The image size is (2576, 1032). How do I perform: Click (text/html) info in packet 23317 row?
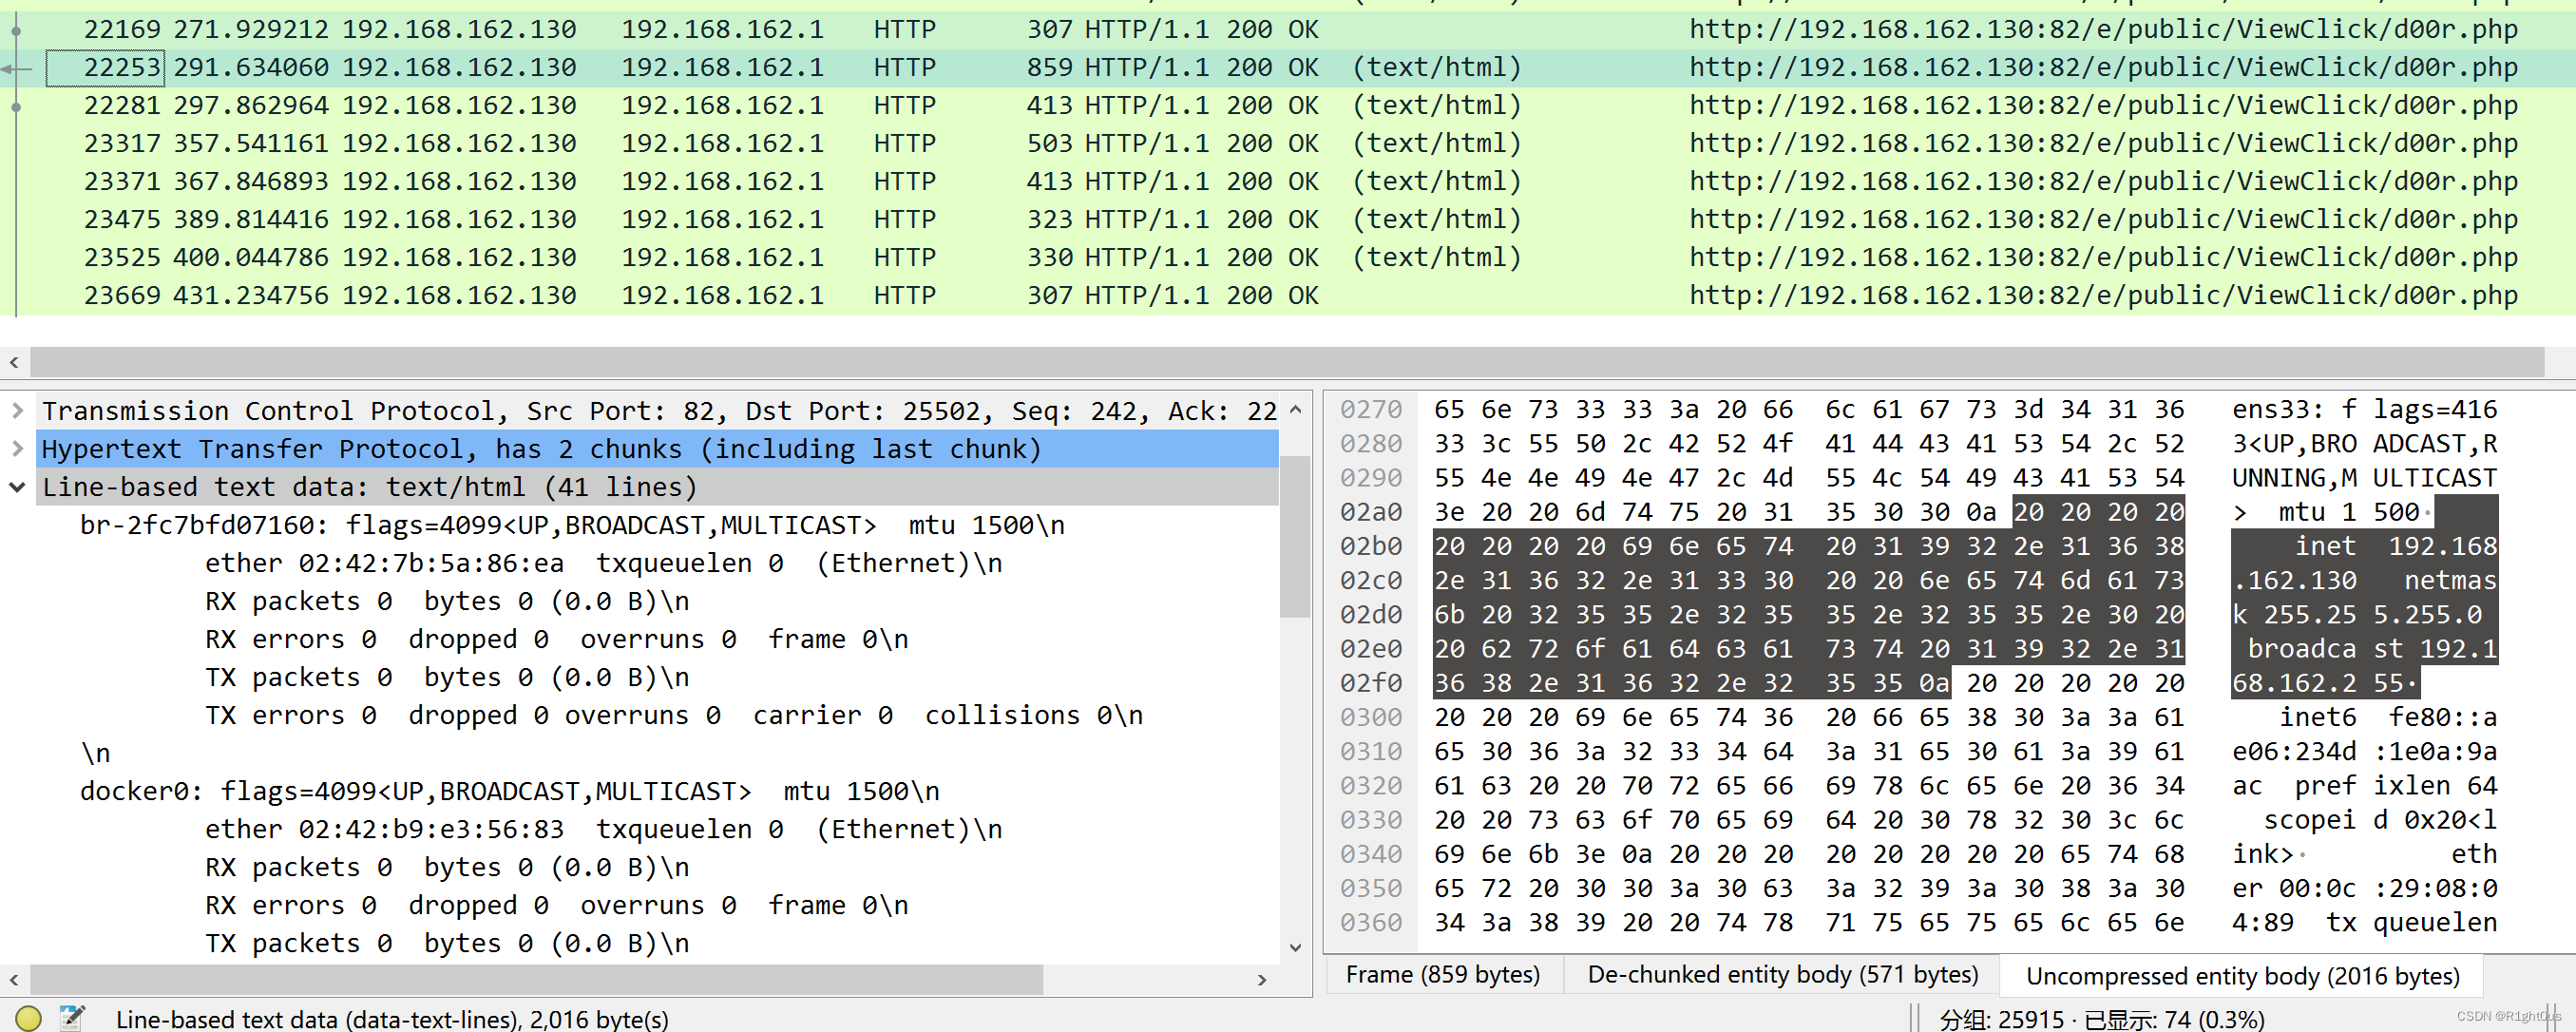1436,143
